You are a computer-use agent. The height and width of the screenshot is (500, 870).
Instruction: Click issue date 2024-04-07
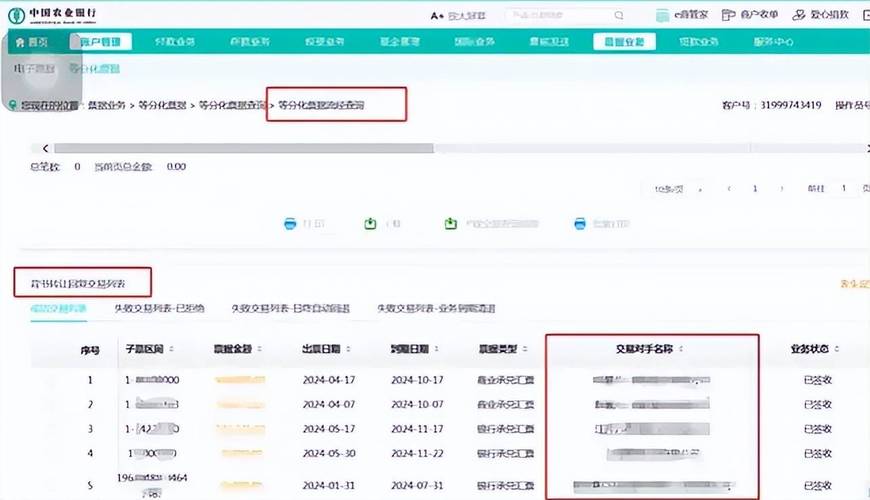pyautogui.click(x=329, y=405)
